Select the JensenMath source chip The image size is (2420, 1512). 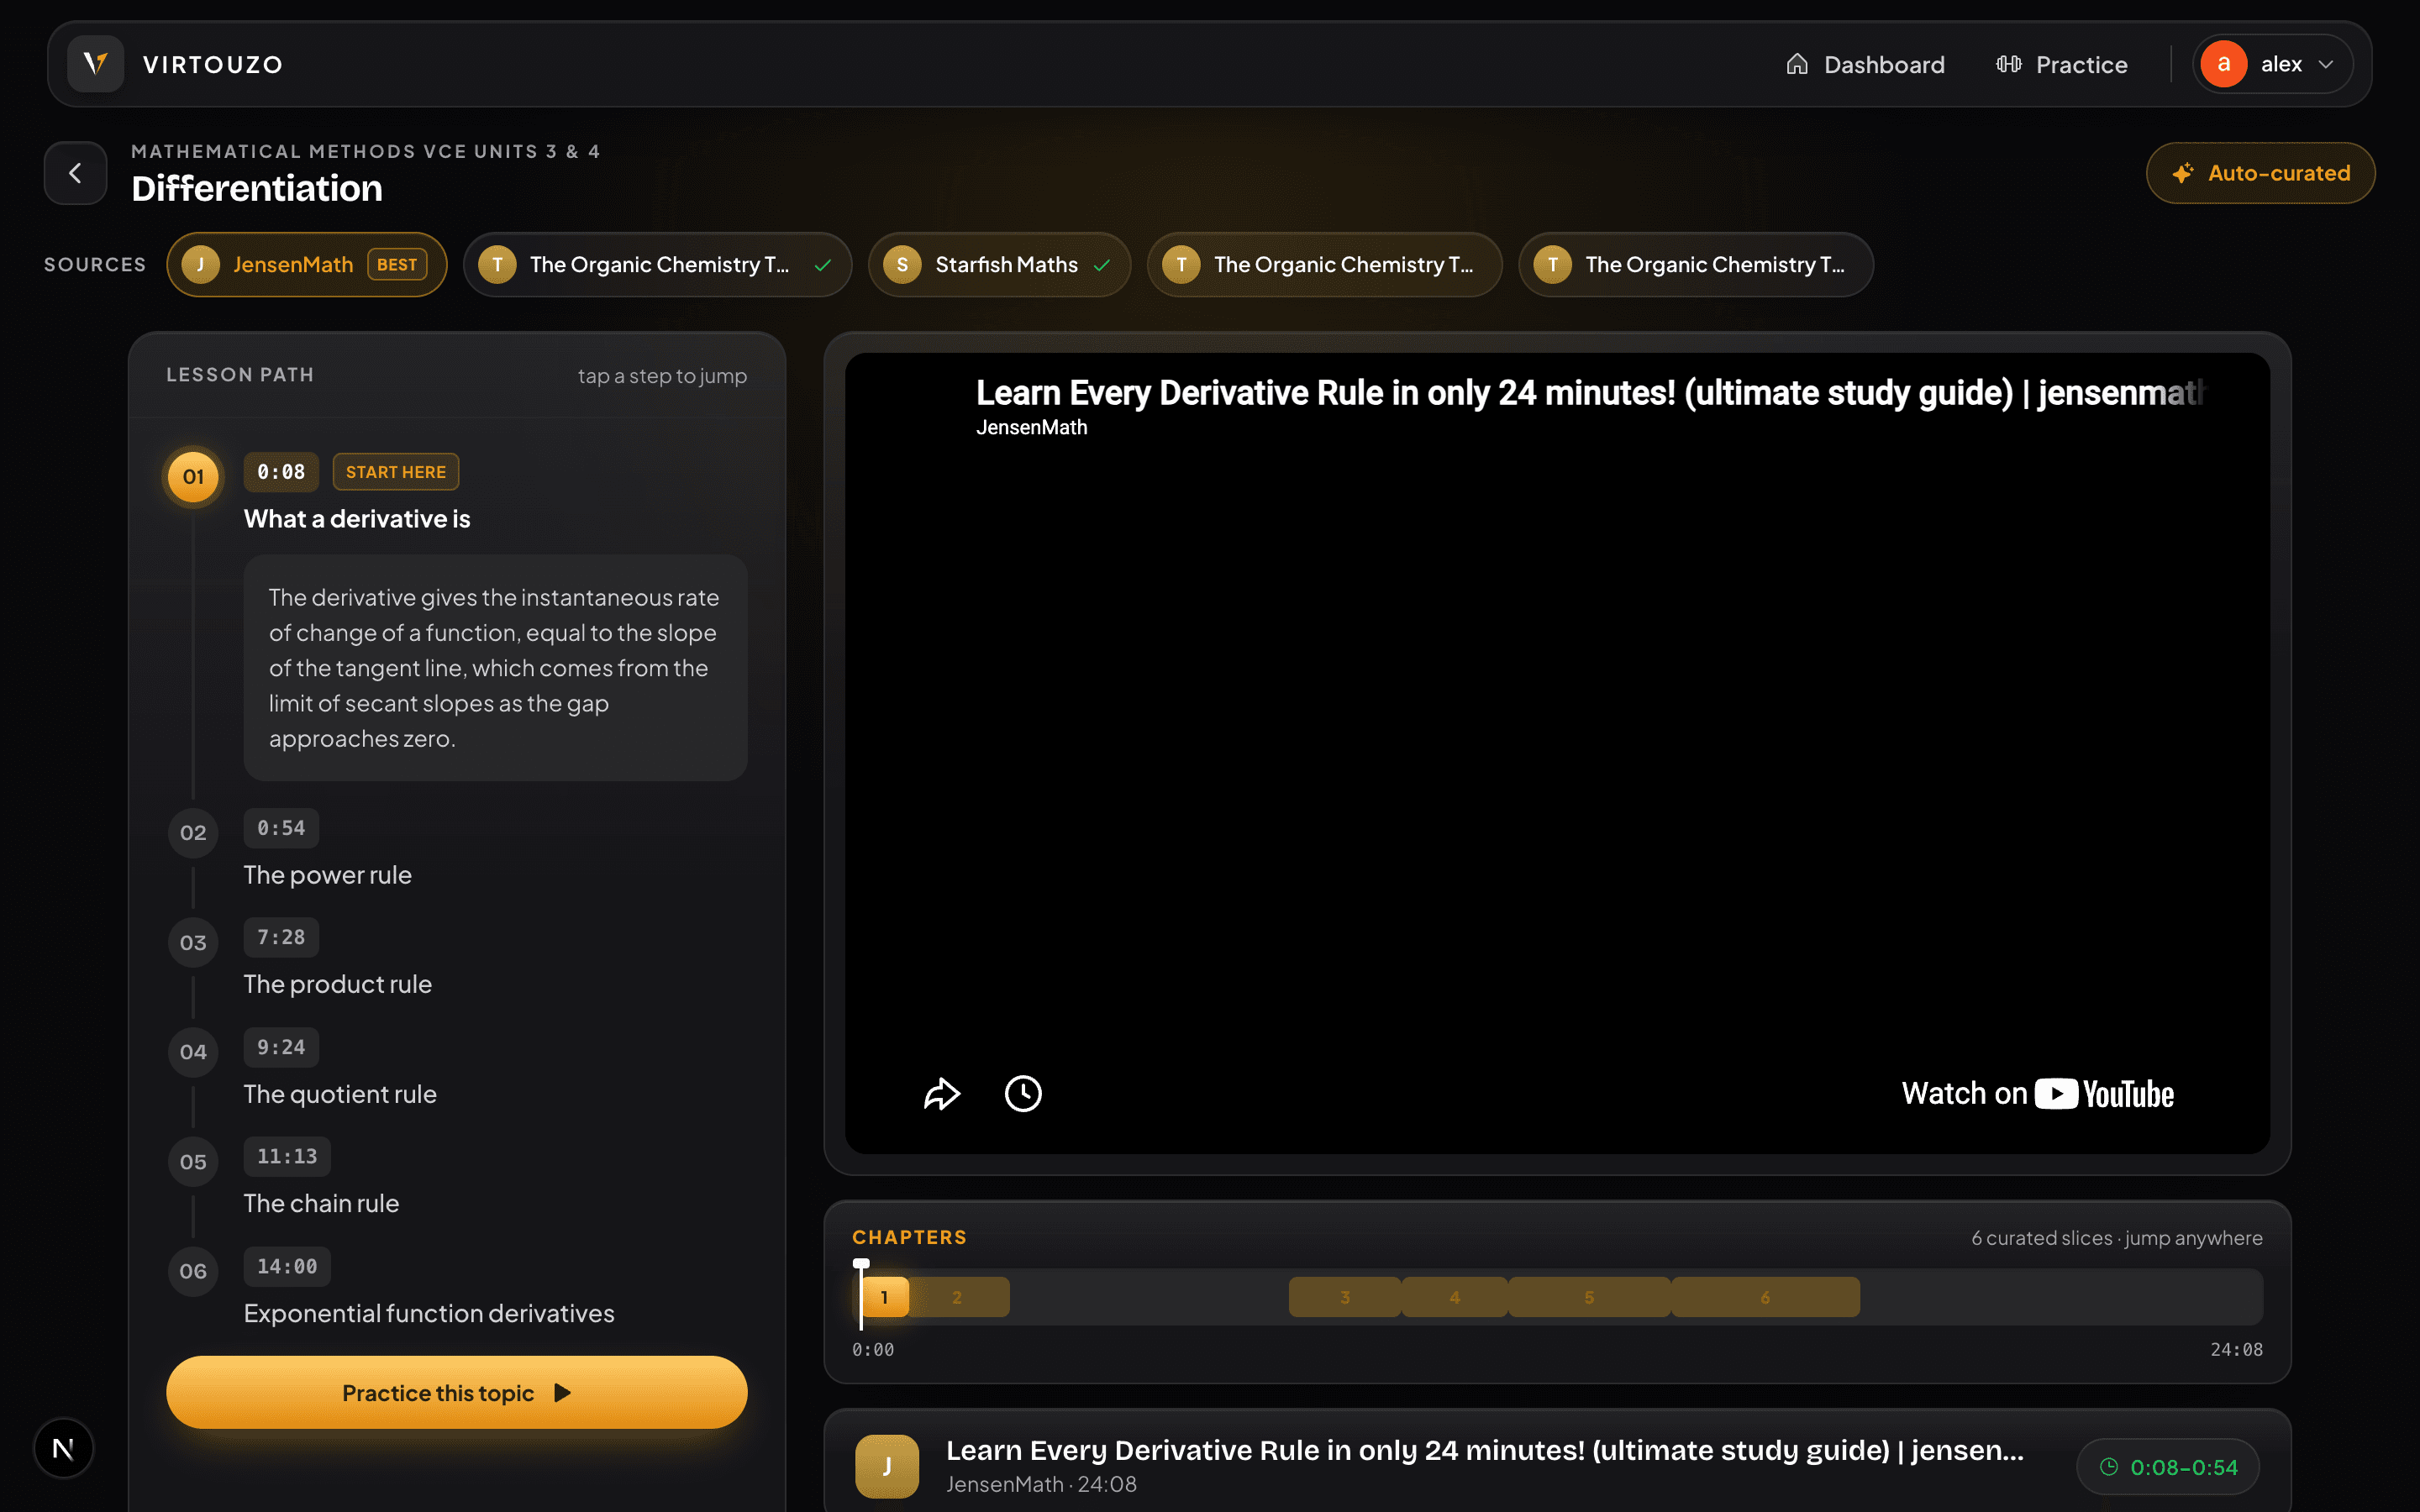pos(306,265)
